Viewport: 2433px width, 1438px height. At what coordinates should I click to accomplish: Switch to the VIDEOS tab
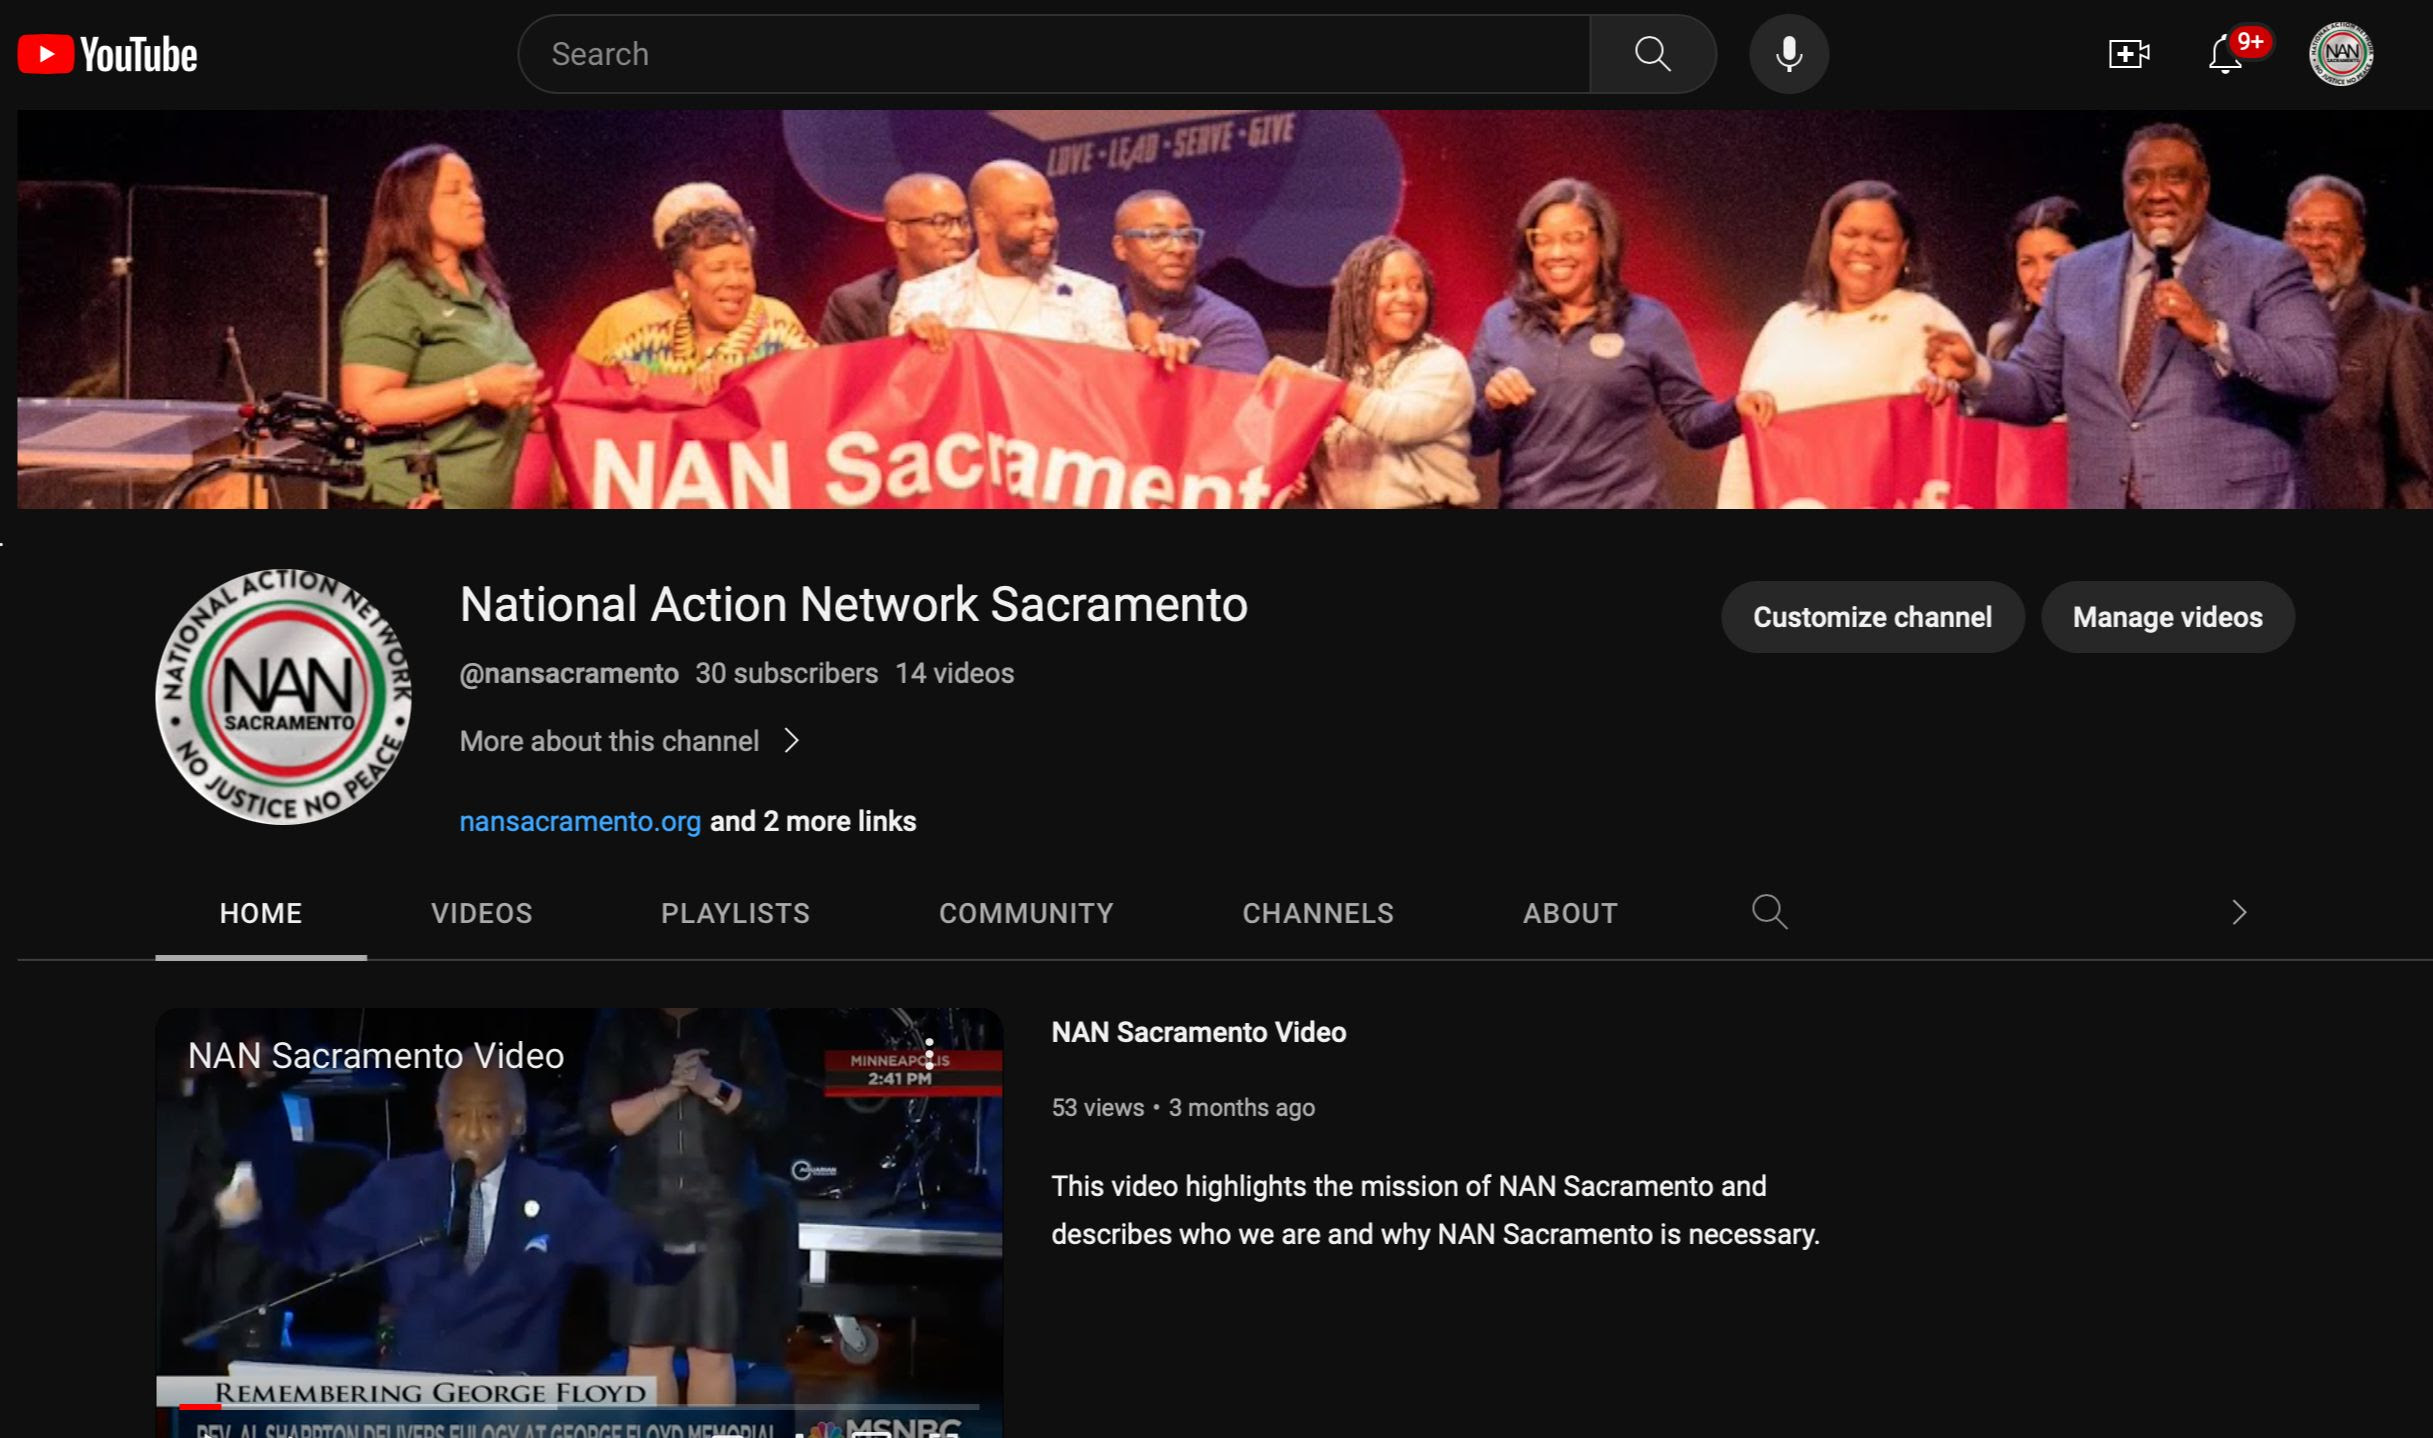pos(482,913)
